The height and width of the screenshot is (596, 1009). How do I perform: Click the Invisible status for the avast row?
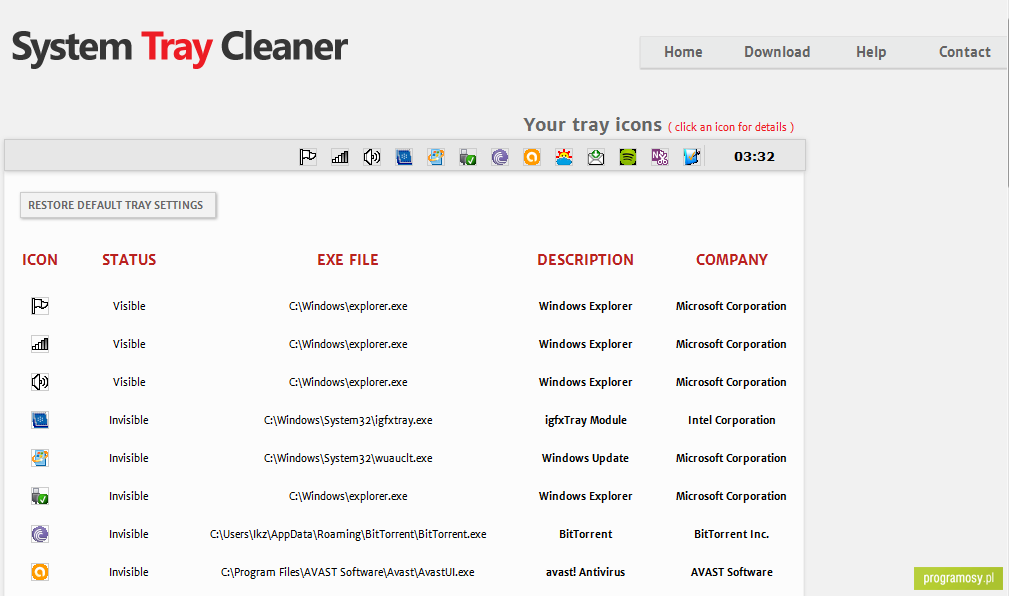[129, 572]
